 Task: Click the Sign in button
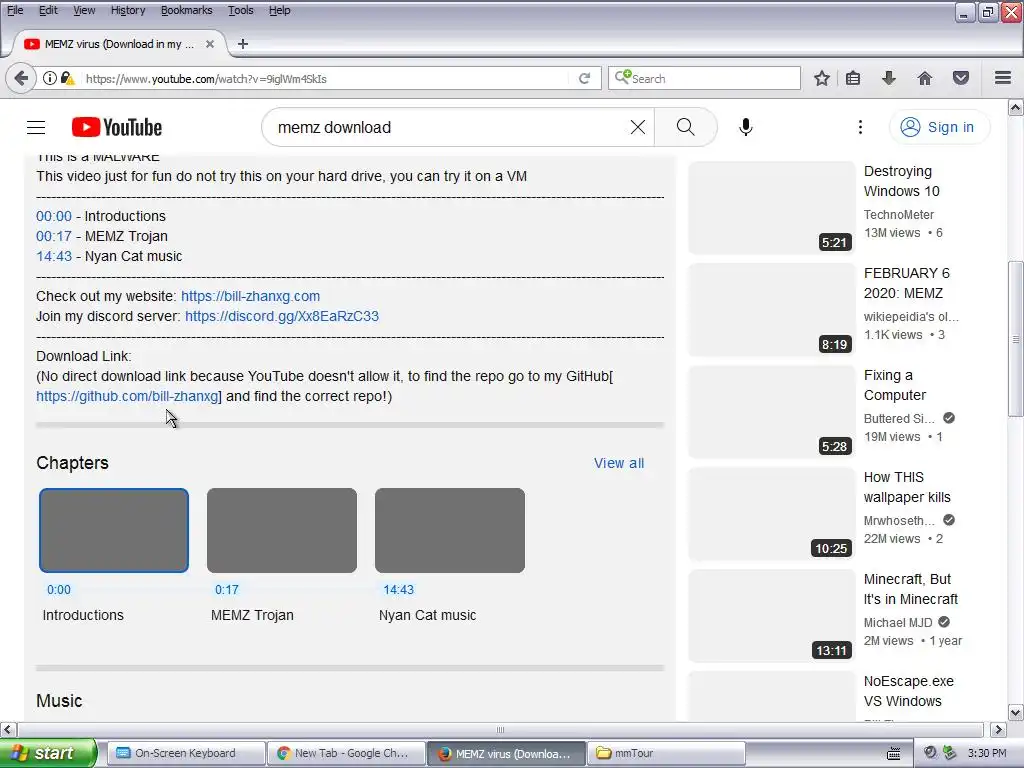[938, 127]
